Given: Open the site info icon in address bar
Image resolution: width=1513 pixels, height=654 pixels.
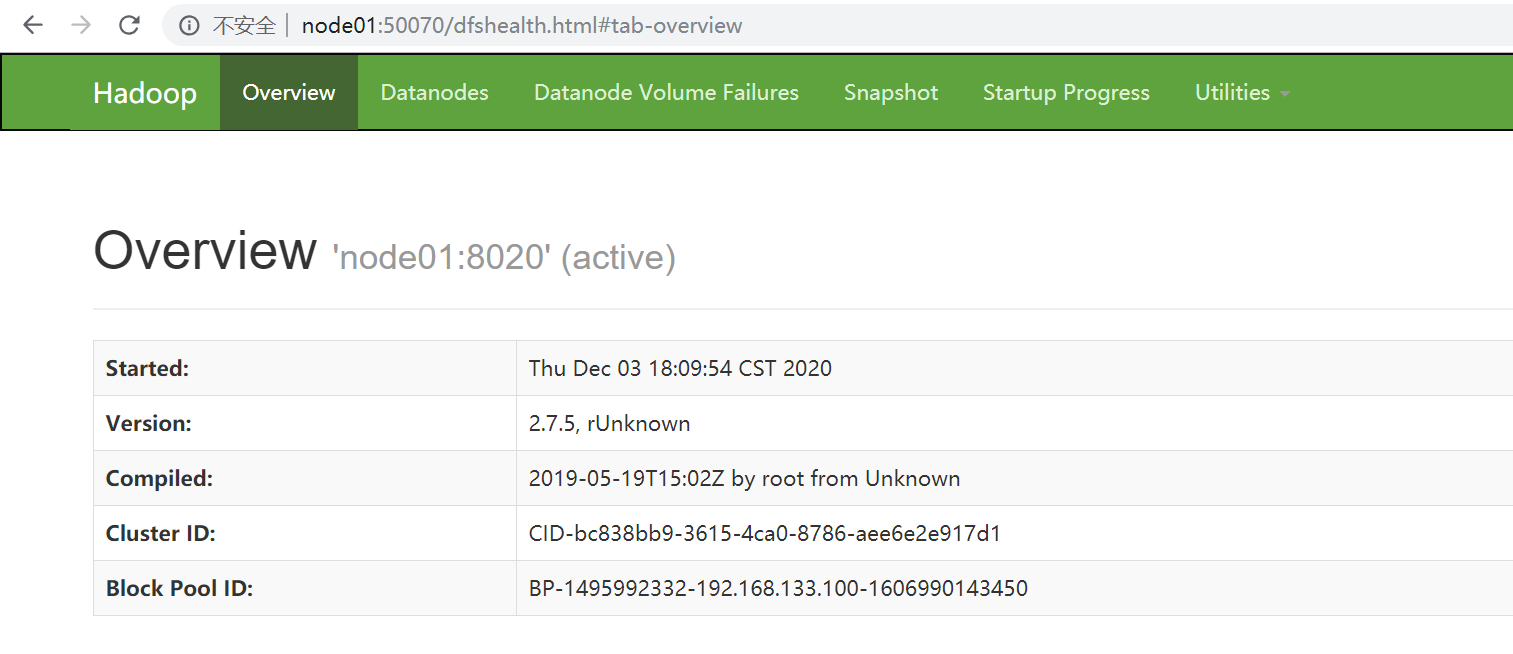Looking at the screenshot, I should pos(189,26).
